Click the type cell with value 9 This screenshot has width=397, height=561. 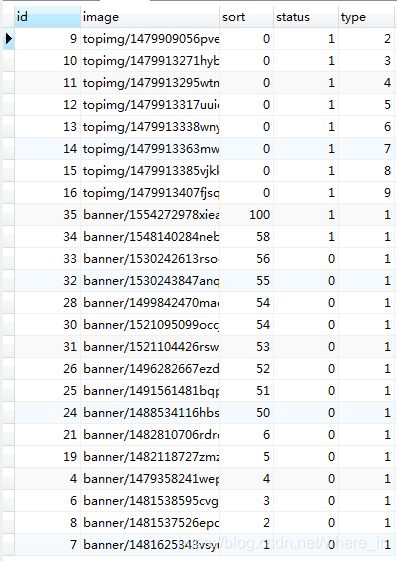coord(366,193)
